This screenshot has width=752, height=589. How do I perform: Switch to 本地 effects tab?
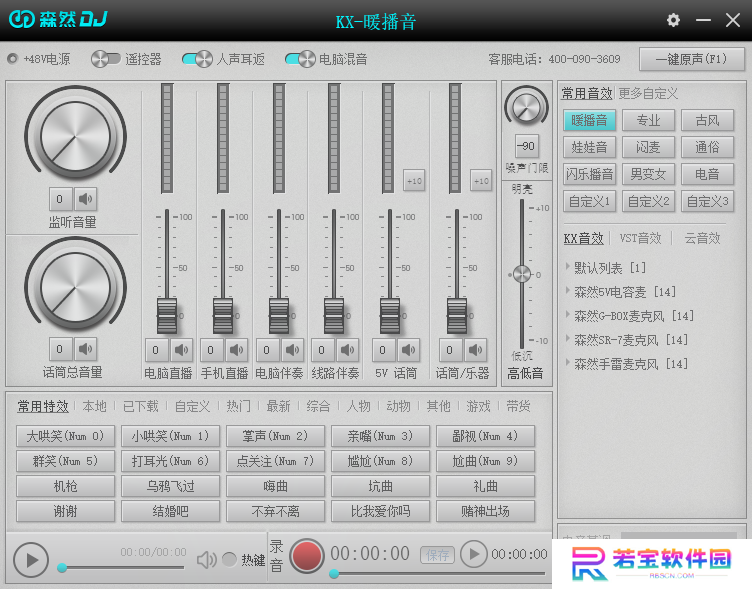click(94, 406)
